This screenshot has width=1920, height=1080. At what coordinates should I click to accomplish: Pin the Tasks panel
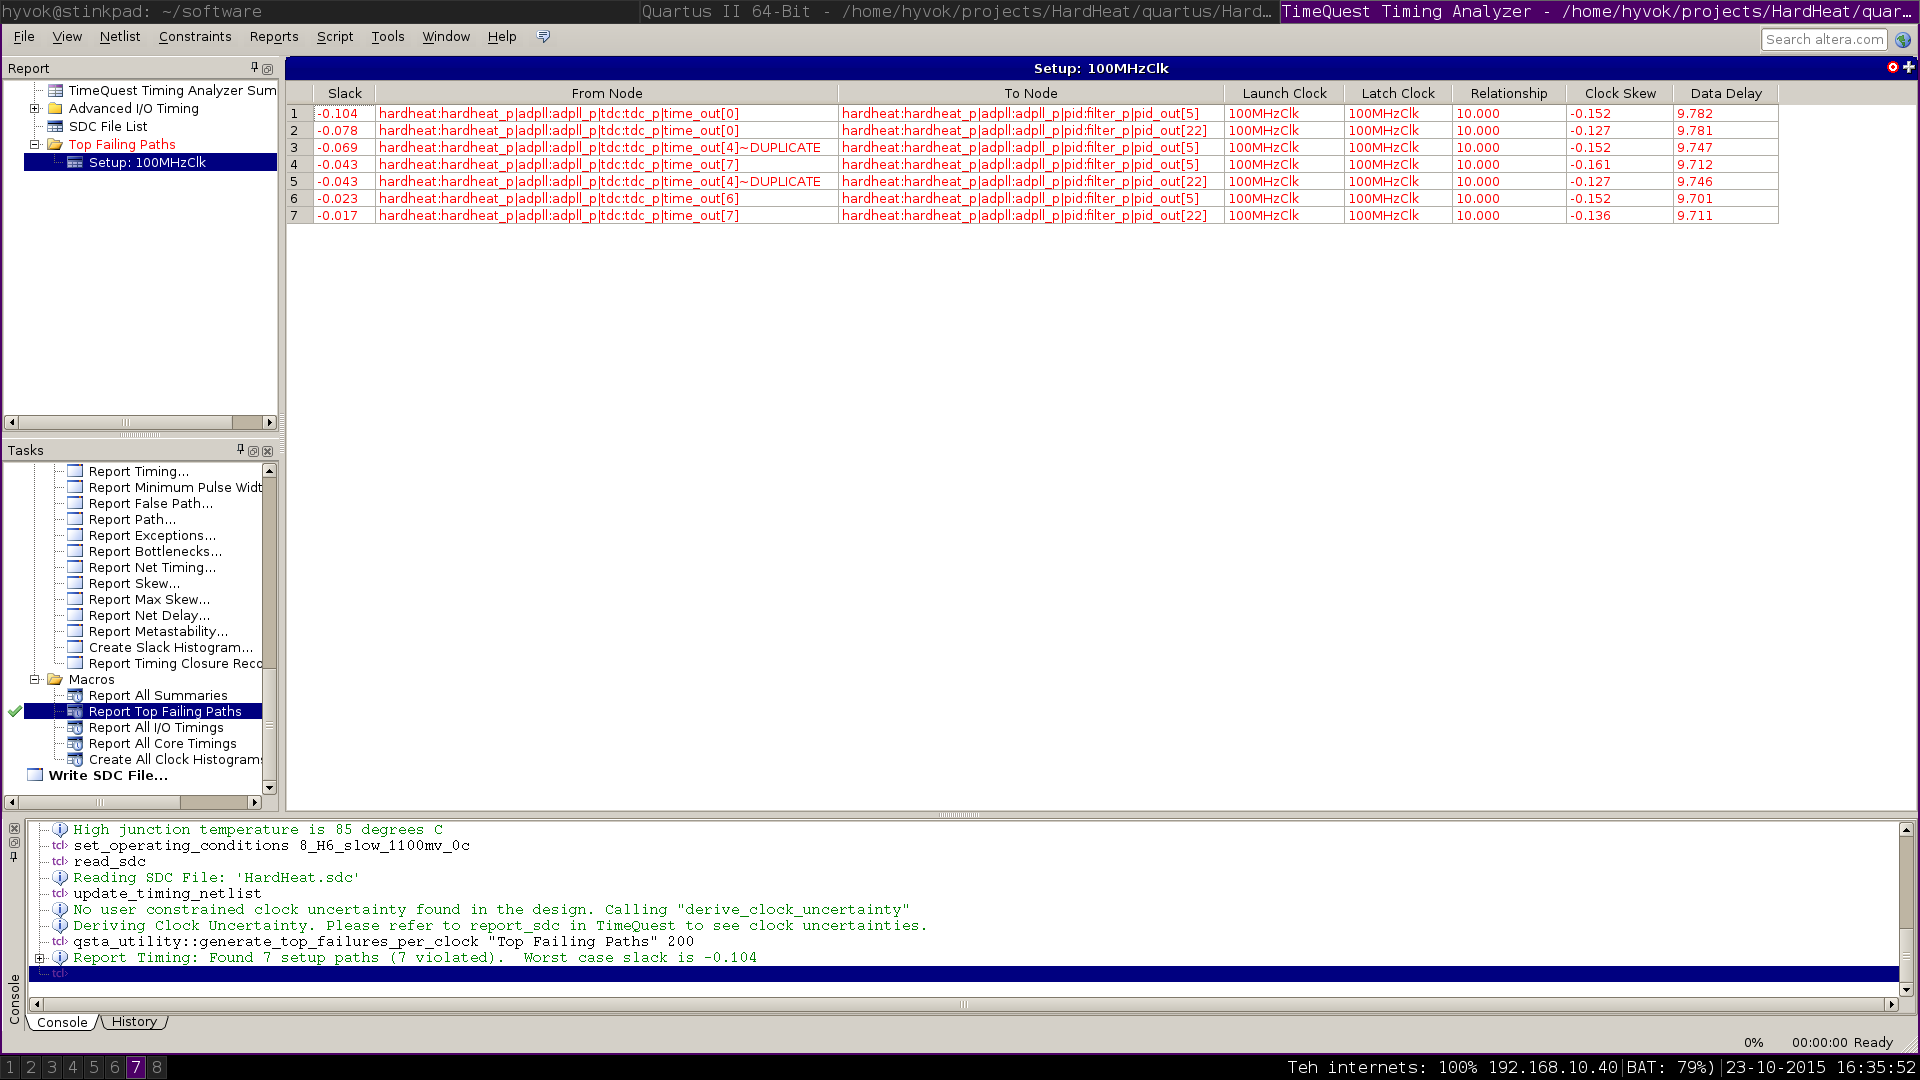pos(240,450)
